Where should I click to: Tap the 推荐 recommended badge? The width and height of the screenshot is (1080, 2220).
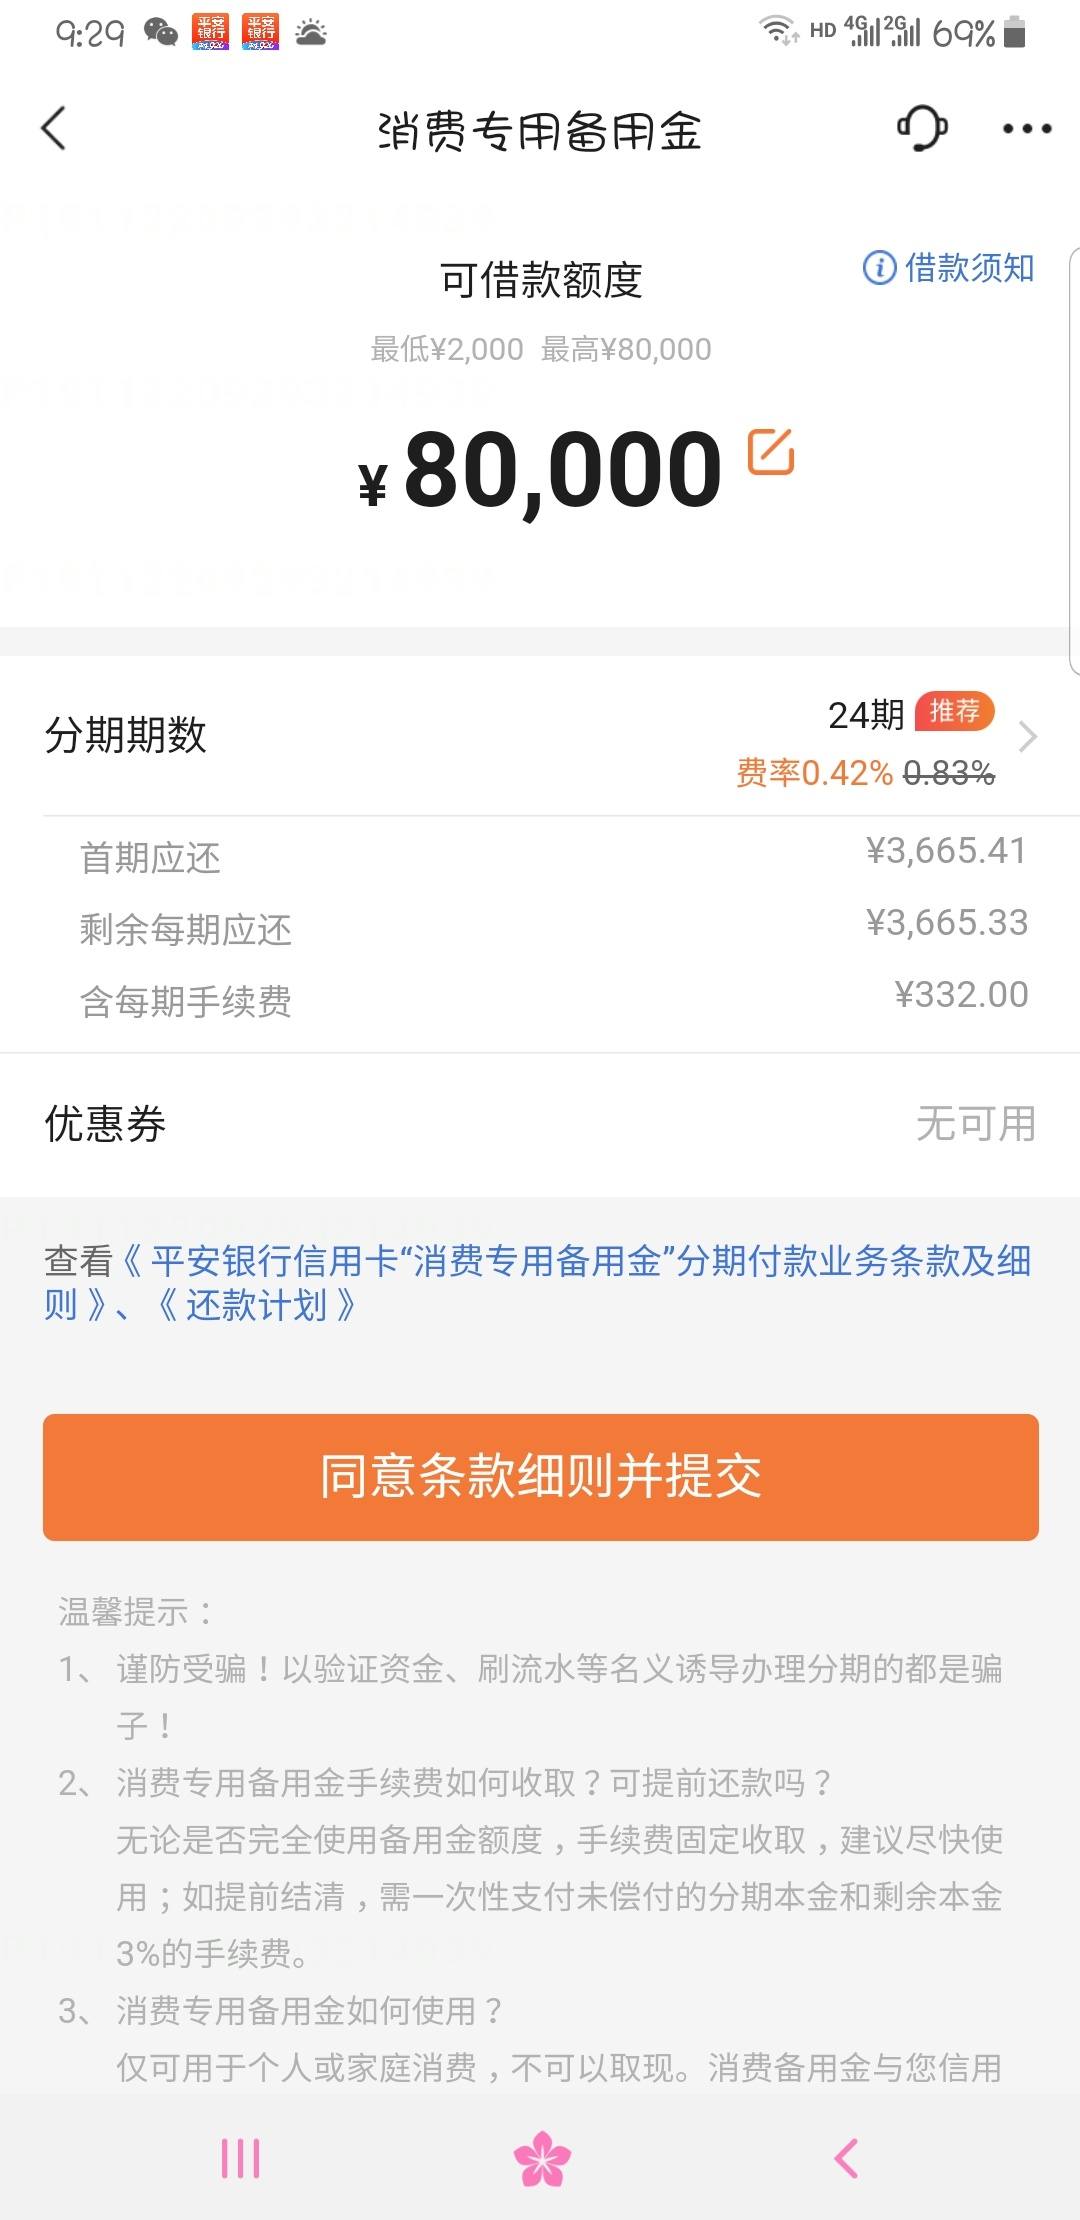955,711
